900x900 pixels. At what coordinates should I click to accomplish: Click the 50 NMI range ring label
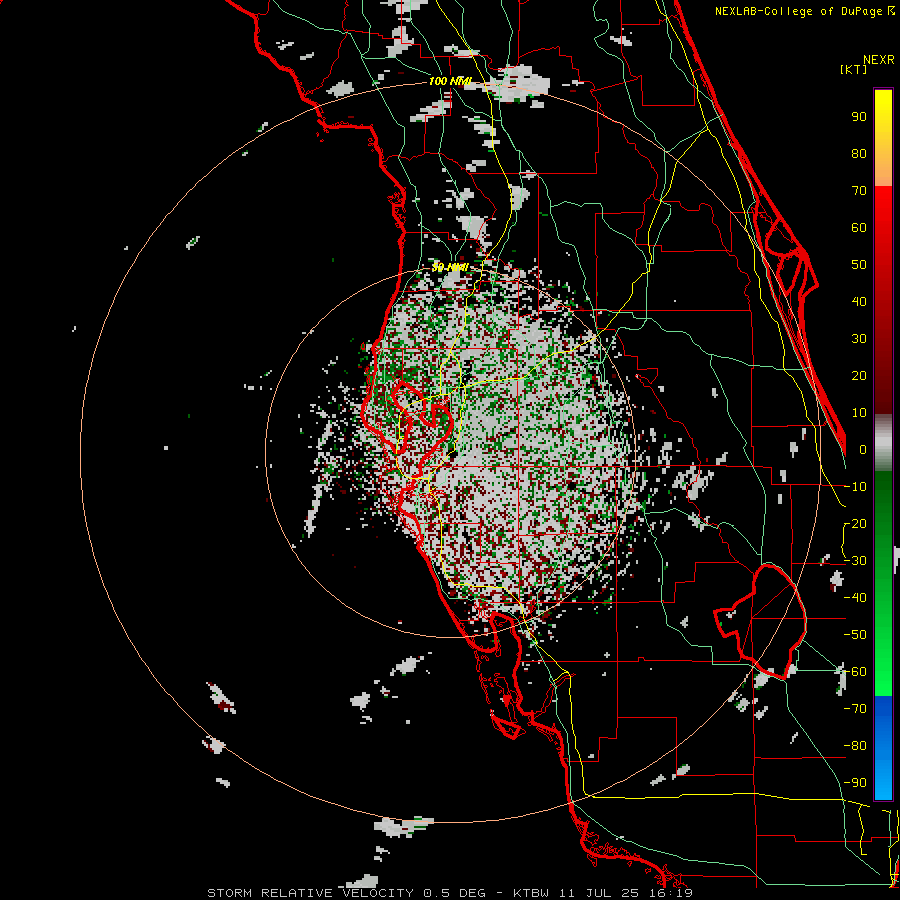pos(449,267)
